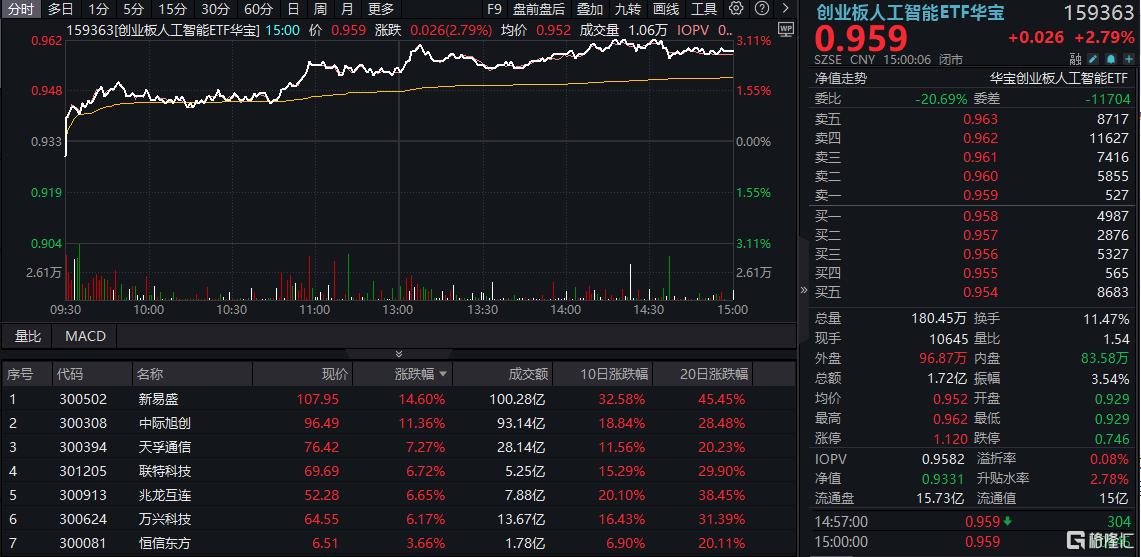Sort by 20日涨跌幅 column header

point(712,374)
